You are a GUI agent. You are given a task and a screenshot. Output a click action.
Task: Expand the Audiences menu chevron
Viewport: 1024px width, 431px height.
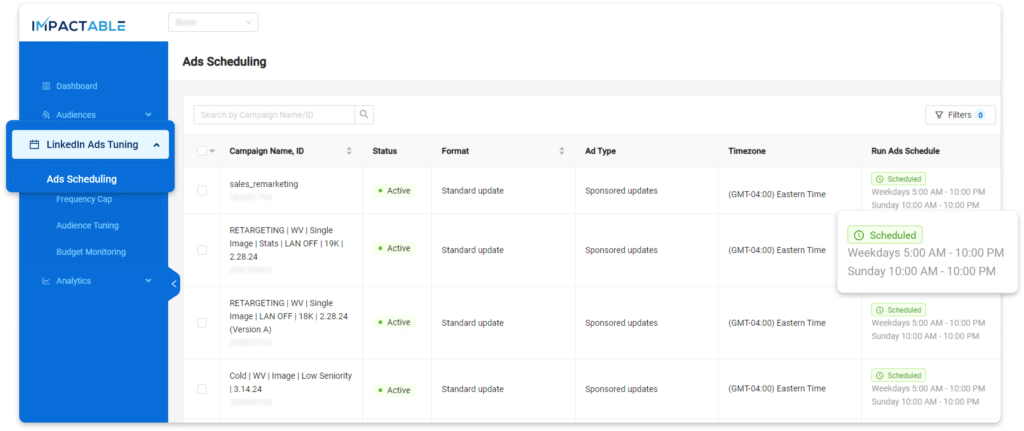pyautogui.click(x=148, y=115)
